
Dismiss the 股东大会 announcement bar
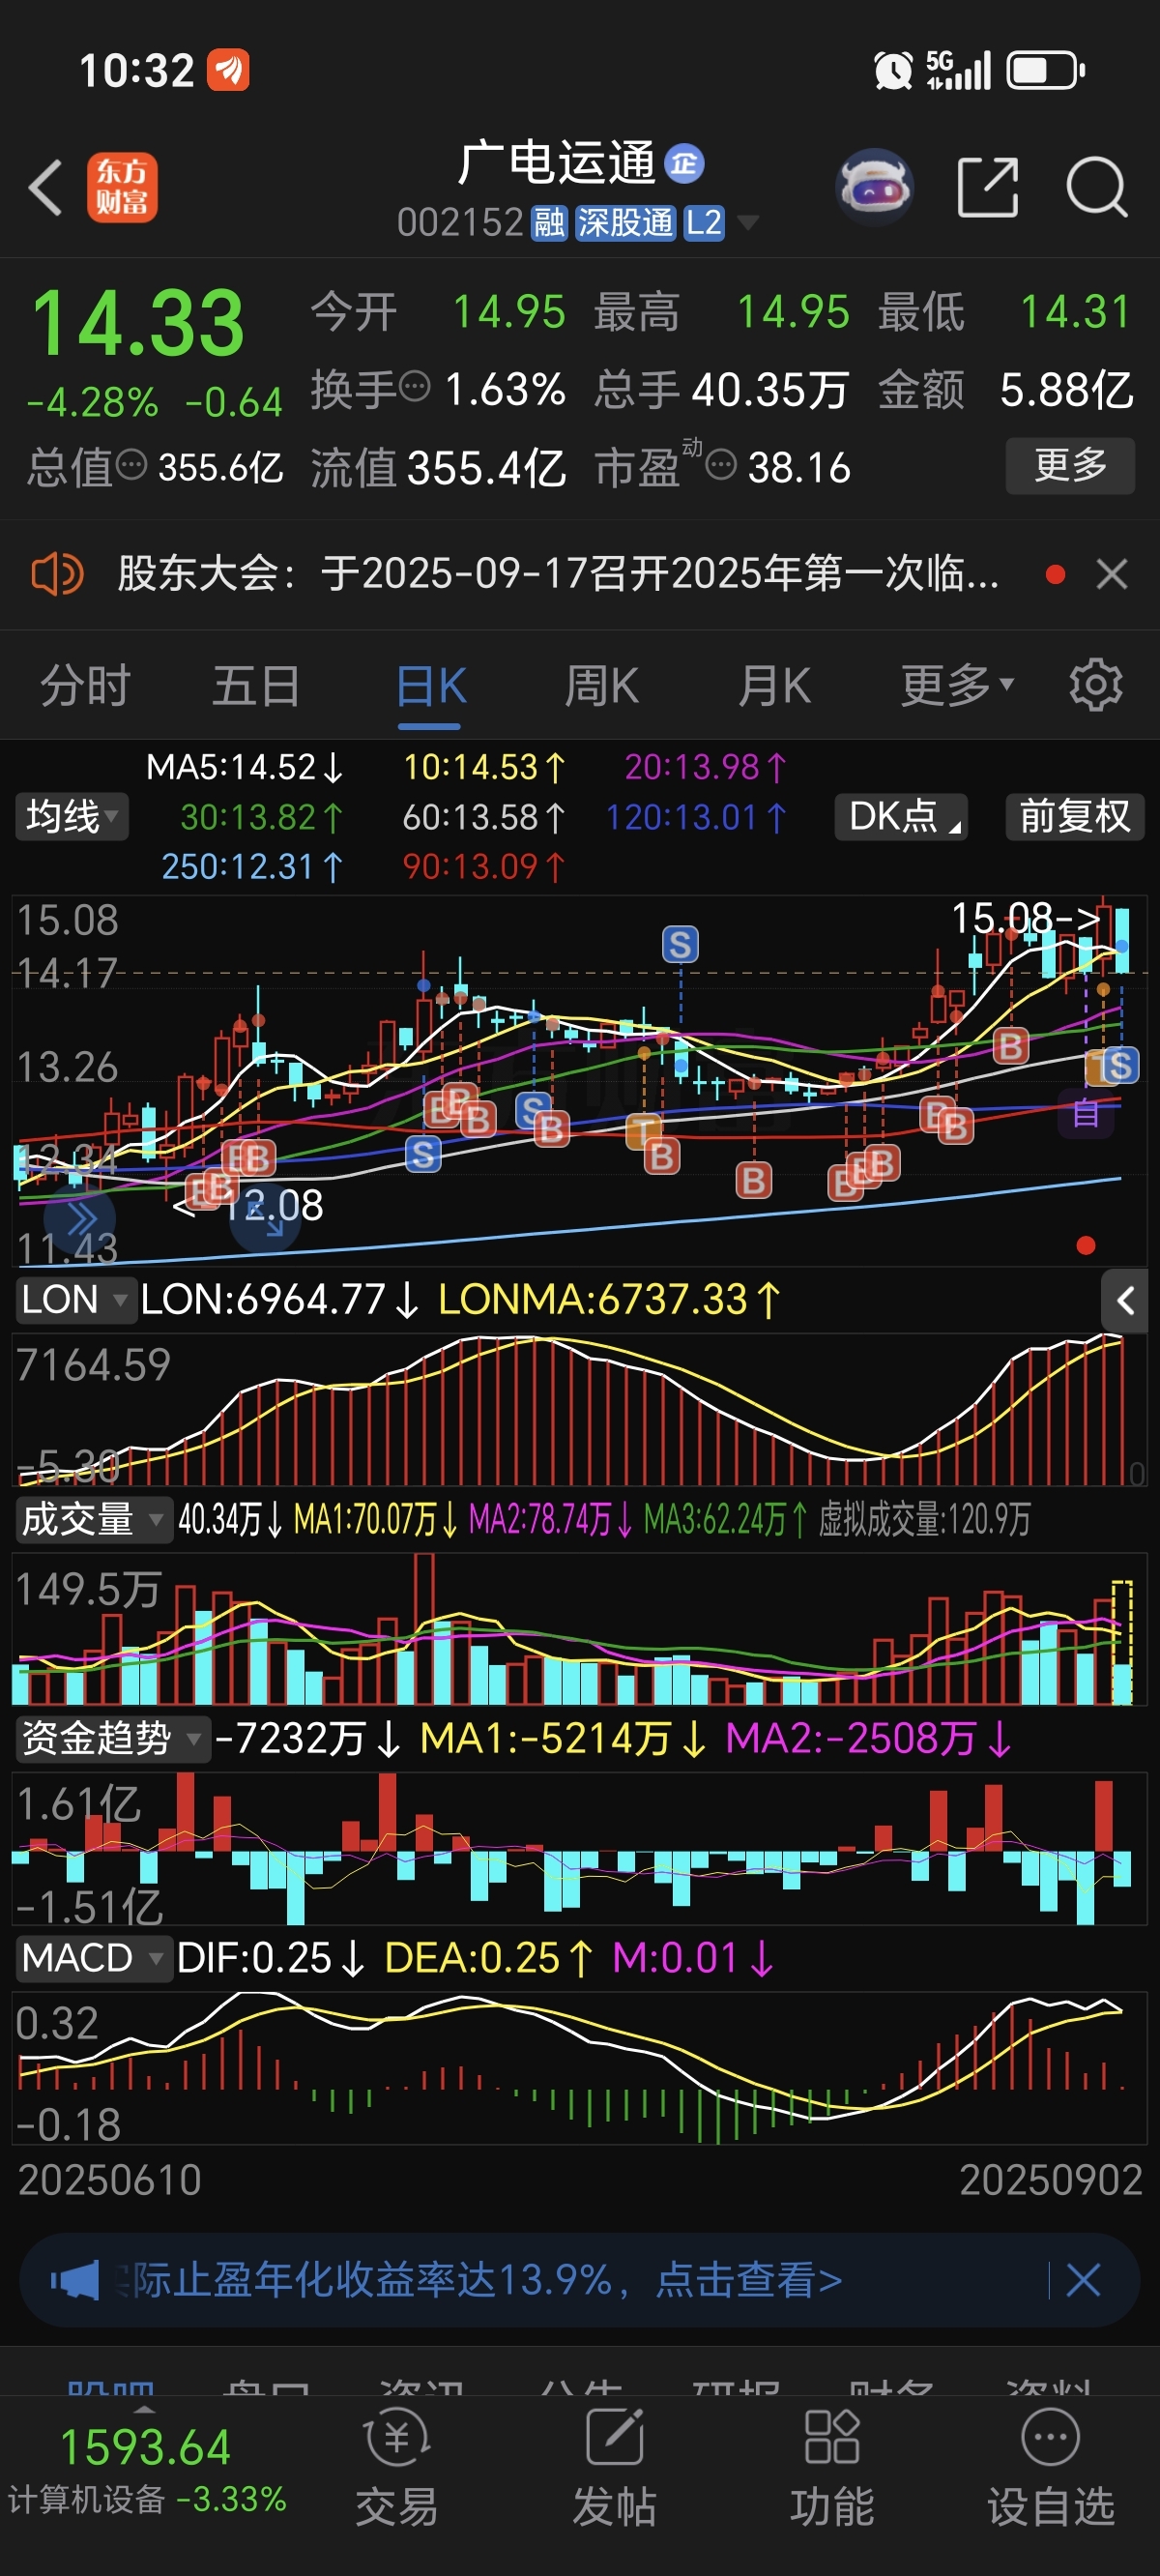point(1112,575)
